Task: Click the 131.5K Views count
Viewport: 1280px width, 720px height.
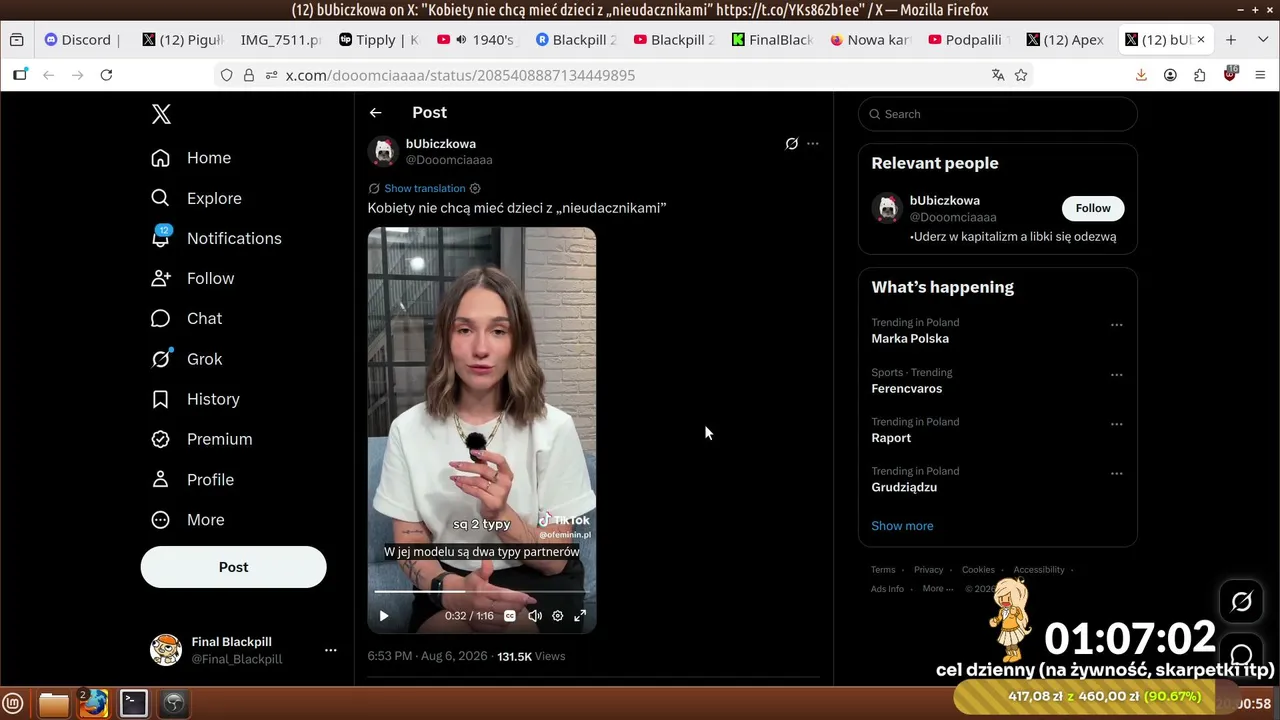Action: click(x=531, y=656)
